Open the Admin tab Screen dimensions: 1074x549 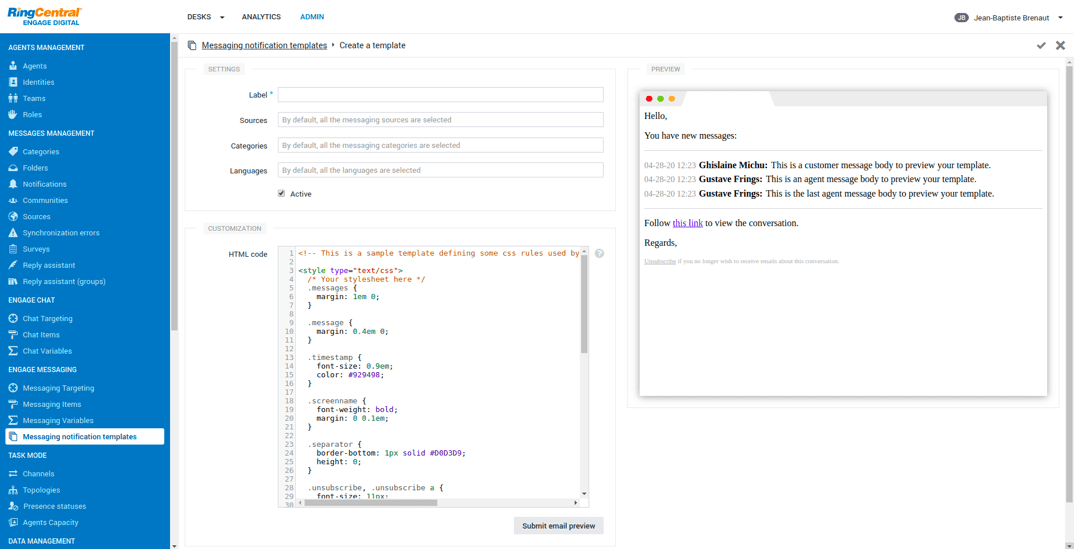click(x=312, y=17)
